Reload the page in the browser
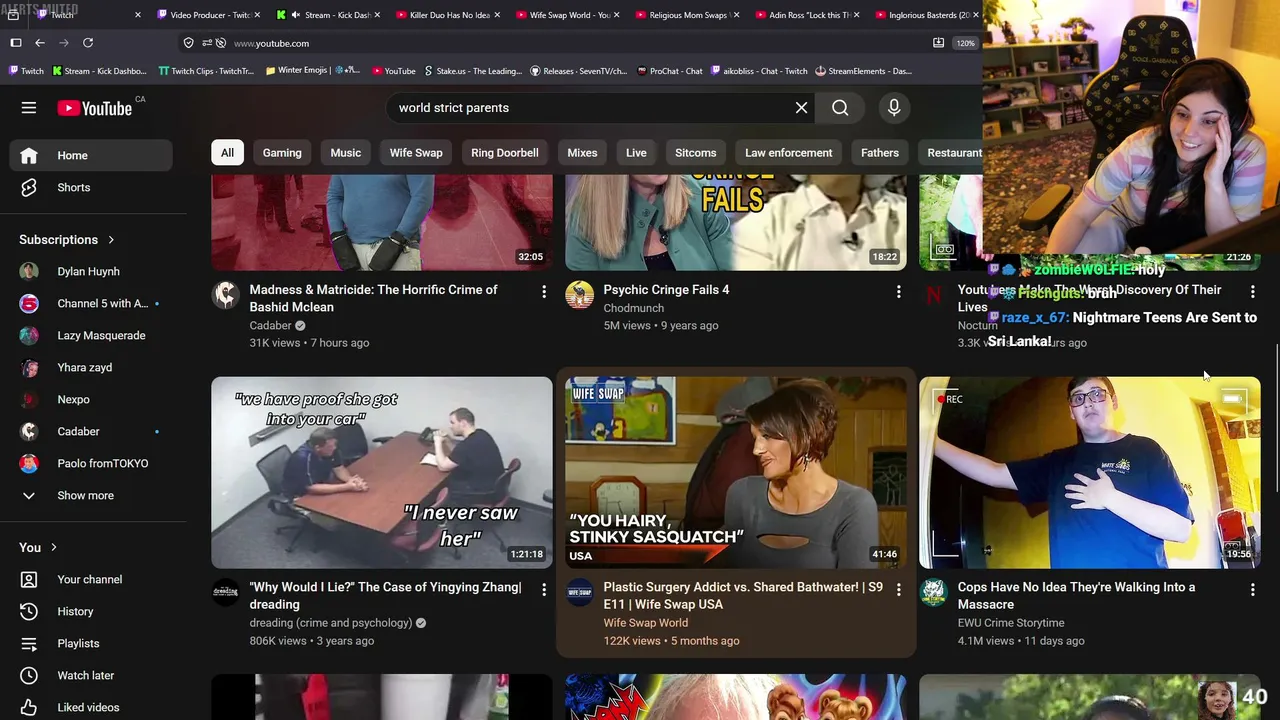Viewport: 1280px width, 720px height. (88, 43)
